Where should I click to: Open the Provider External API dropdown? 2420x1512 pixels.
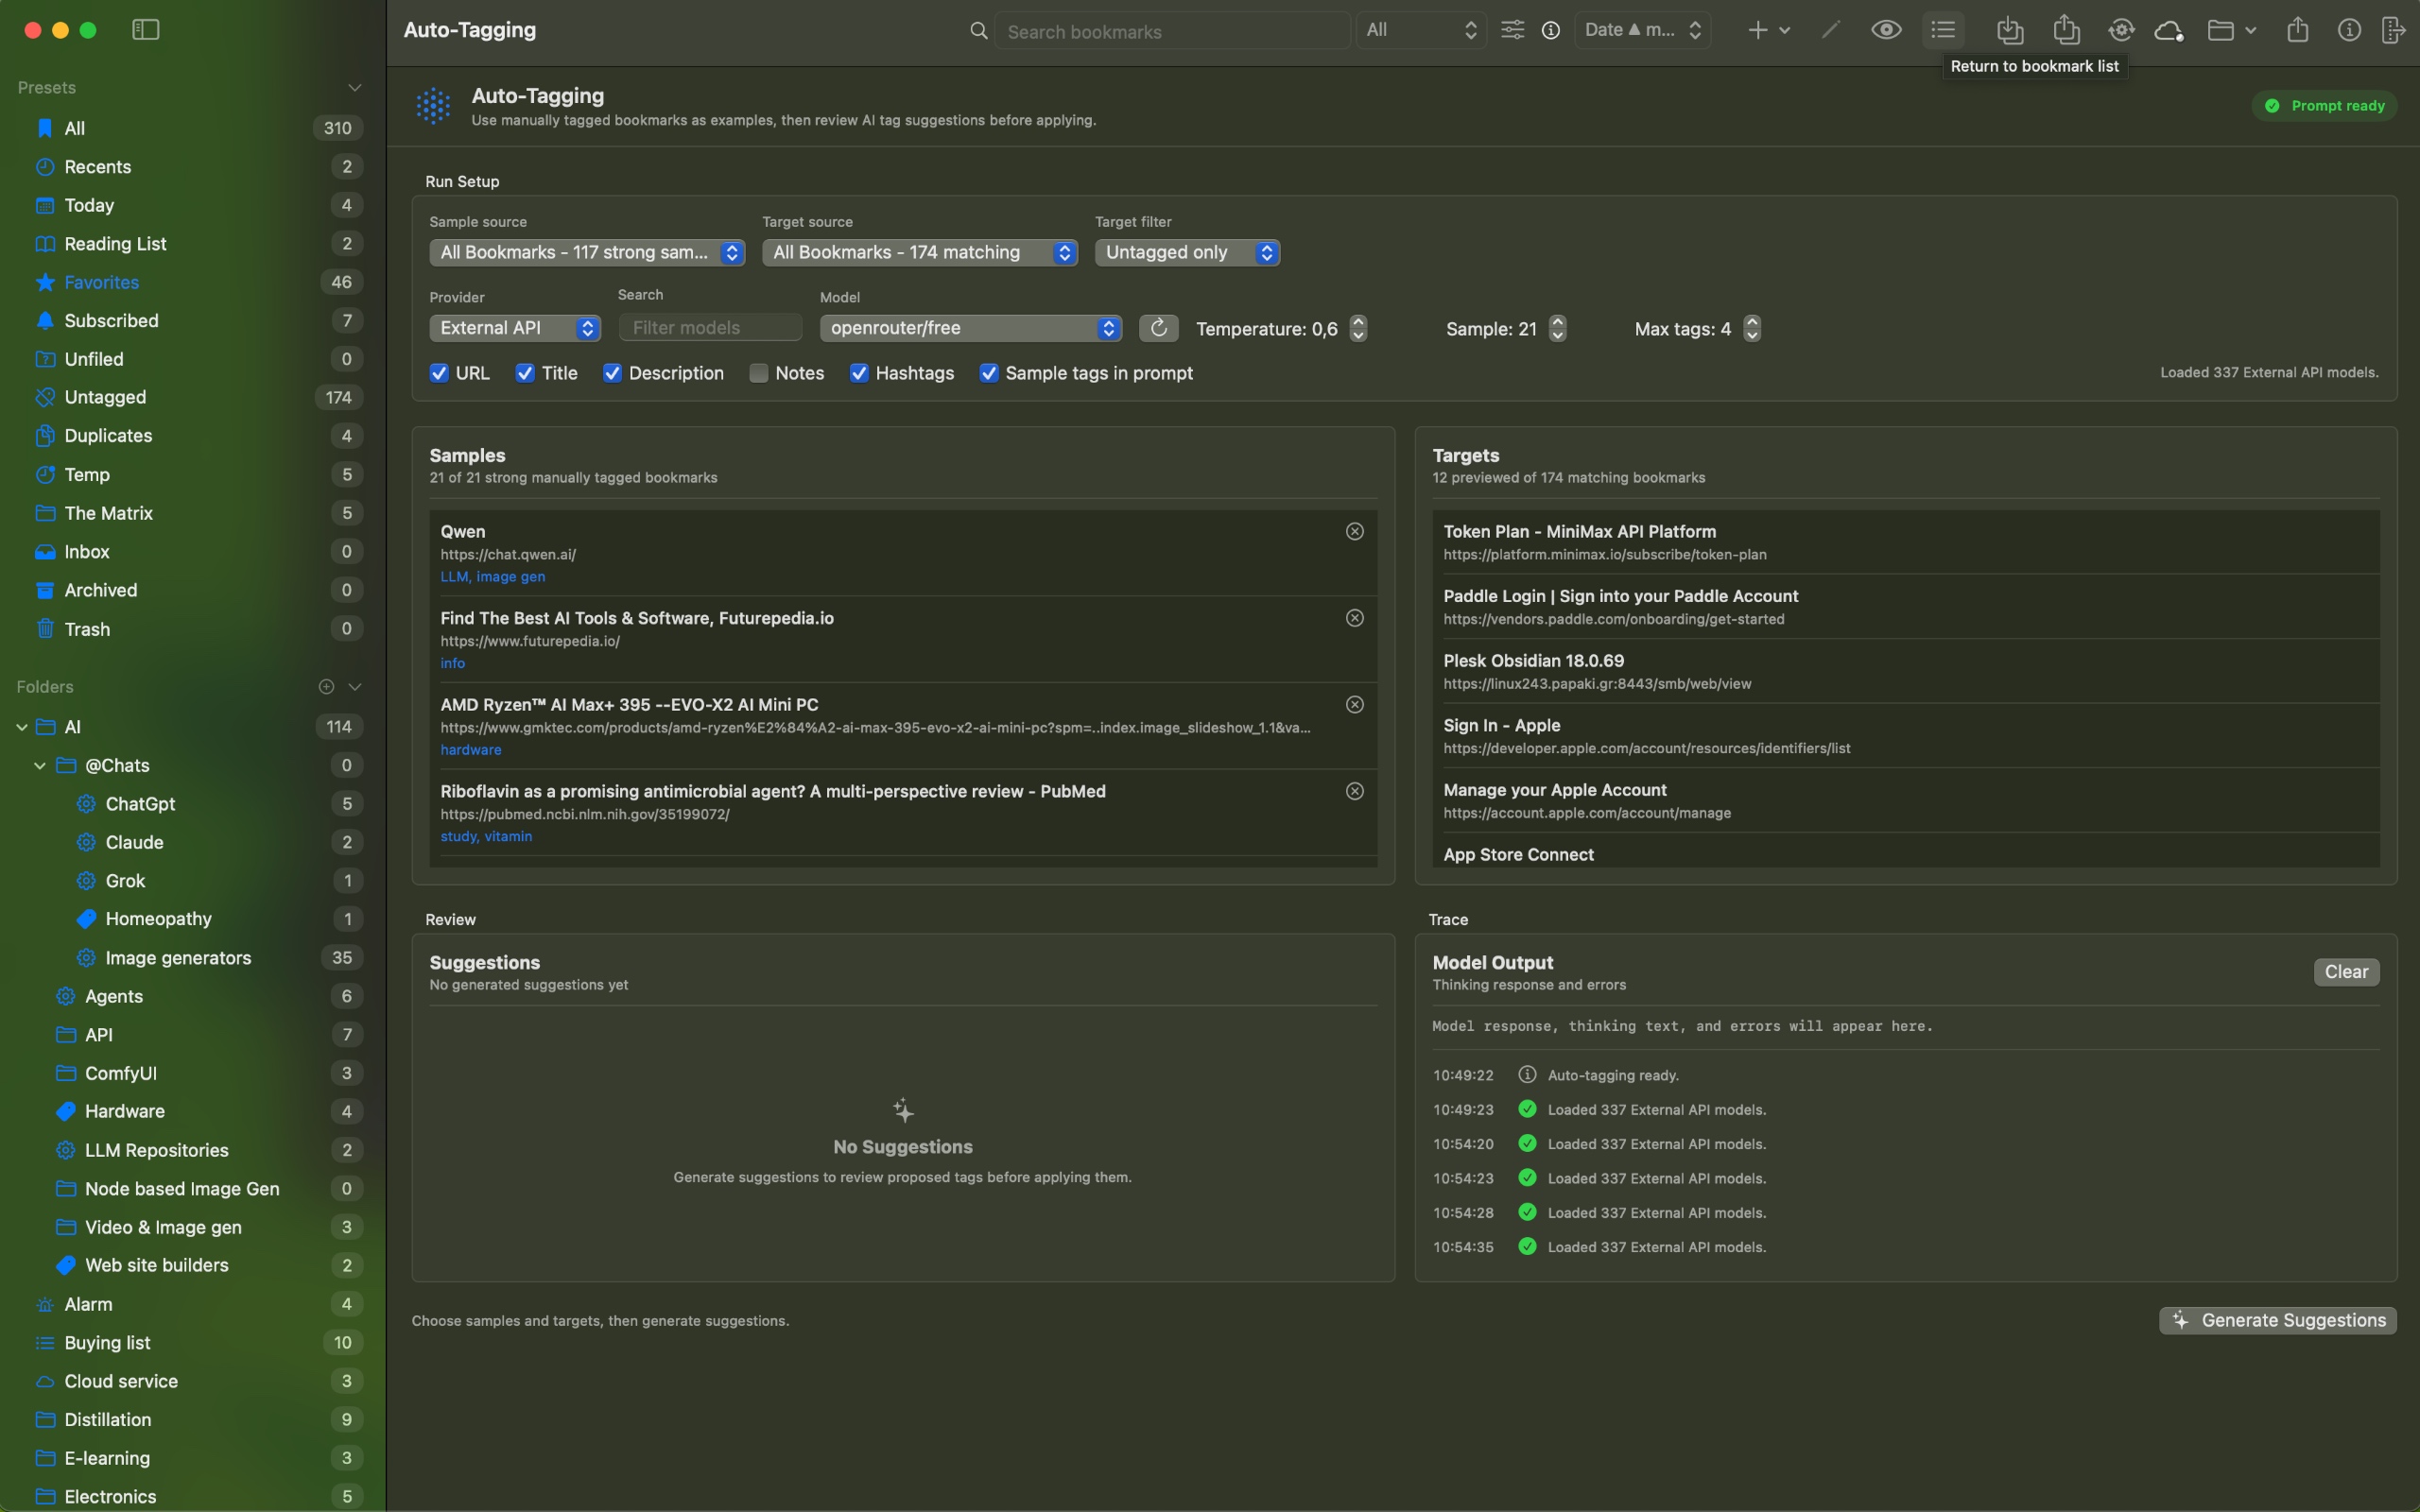[515, 328]
